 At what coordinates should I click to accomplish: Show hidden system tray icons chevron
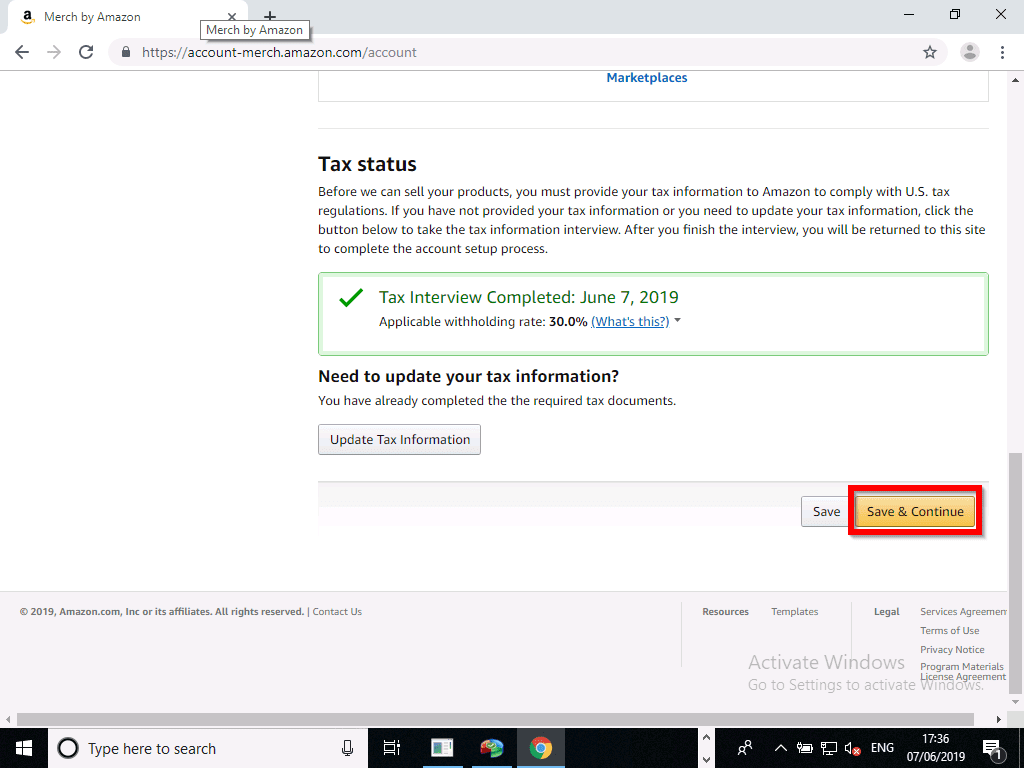pyautogui.click(x=781, y=748)
